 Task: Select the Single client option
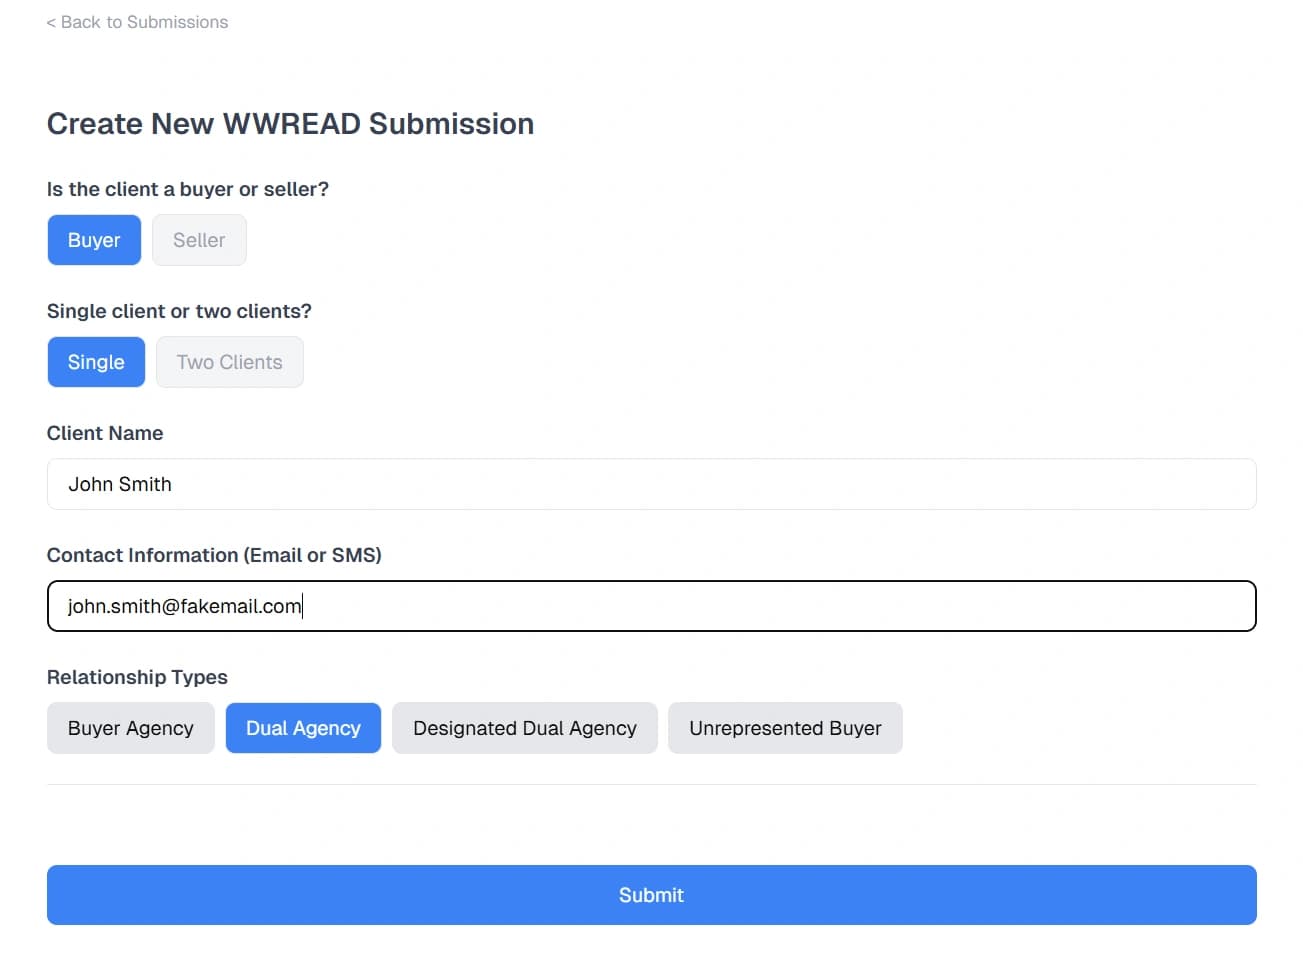click(96, 362)
